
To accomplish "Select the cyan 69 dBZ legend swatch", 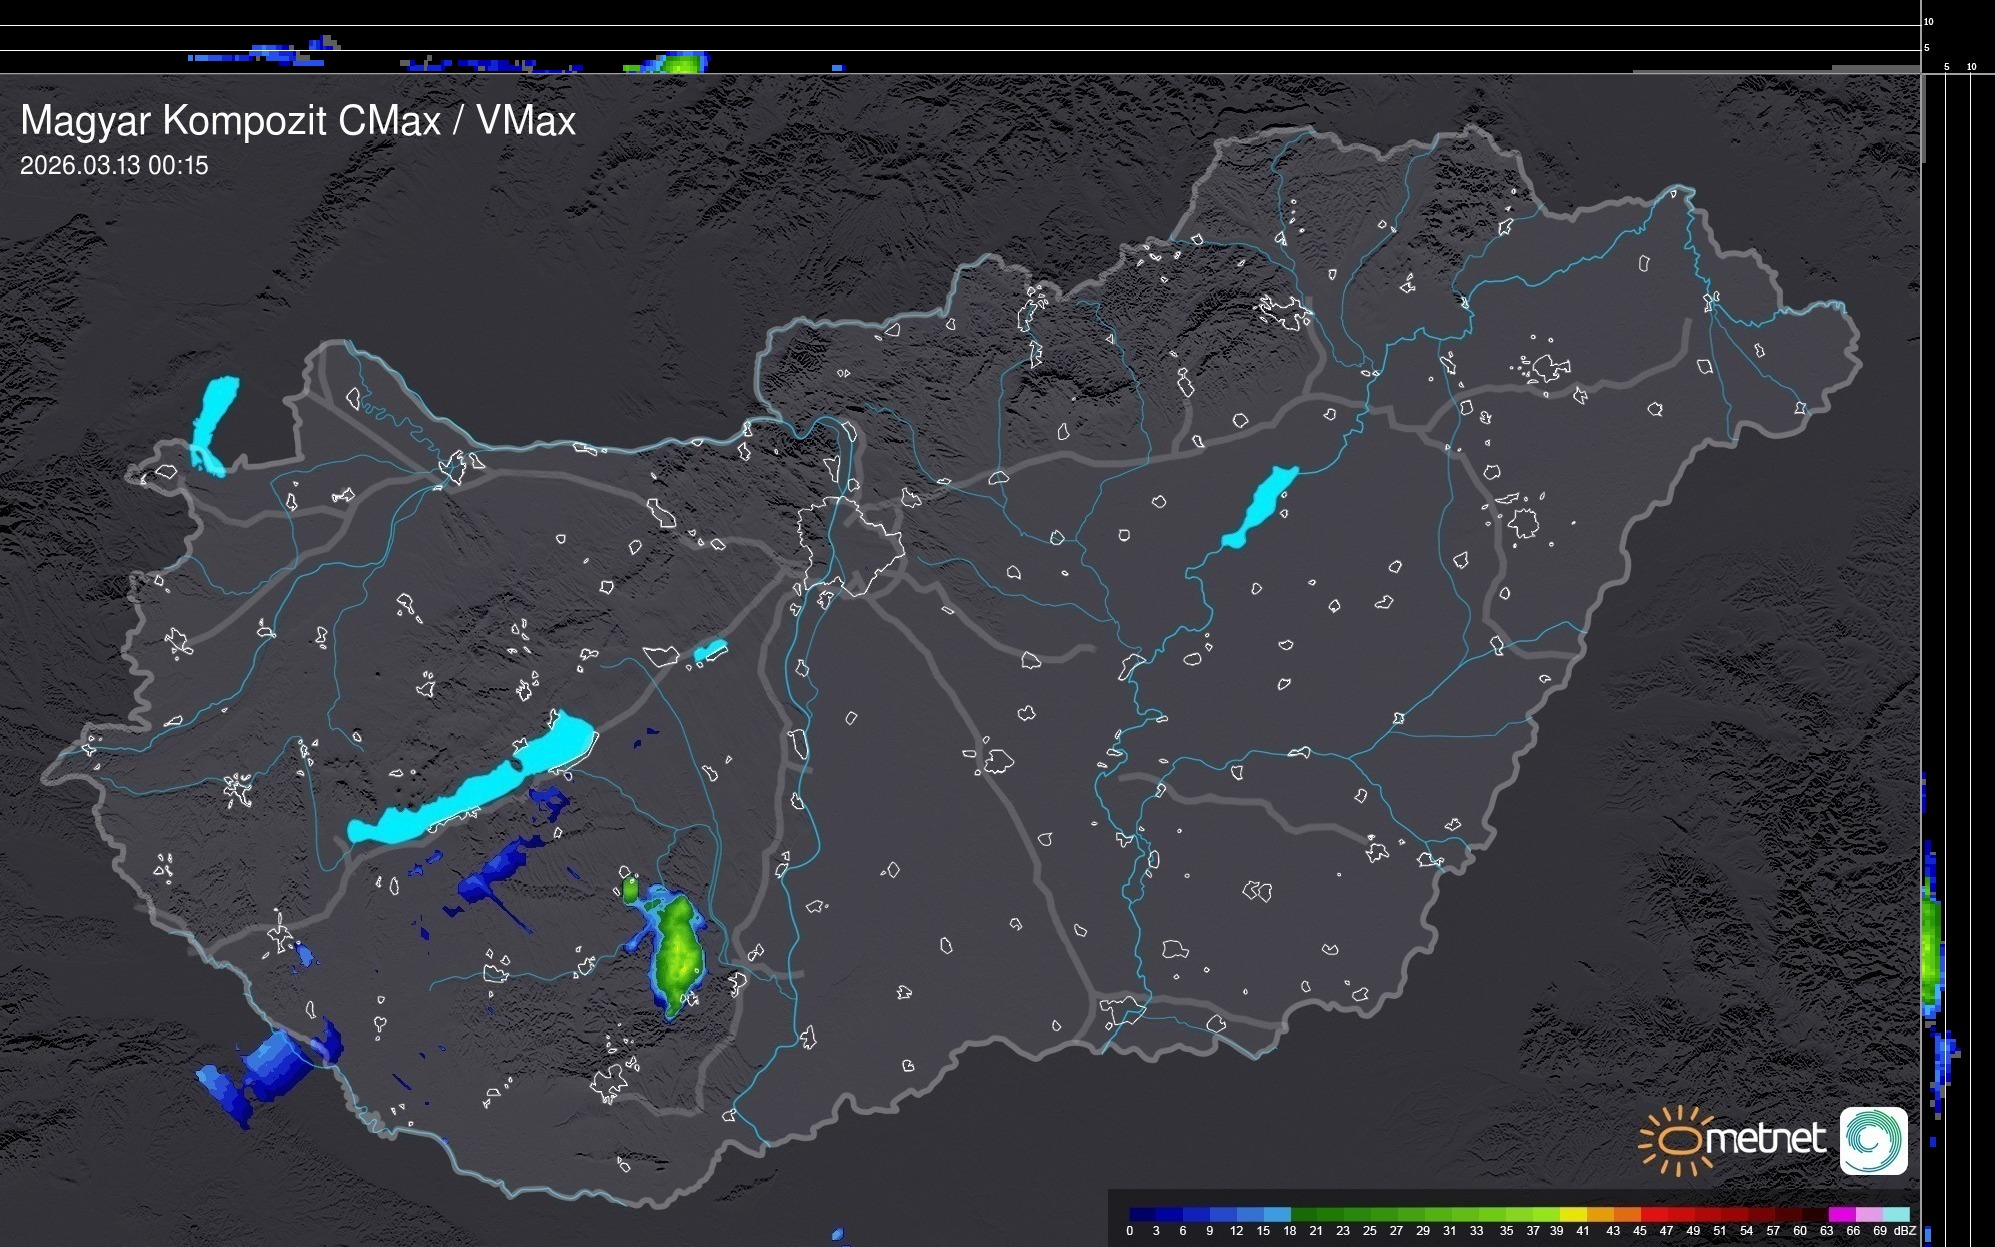I will pyautogui.click(x=1895, y=1214).
